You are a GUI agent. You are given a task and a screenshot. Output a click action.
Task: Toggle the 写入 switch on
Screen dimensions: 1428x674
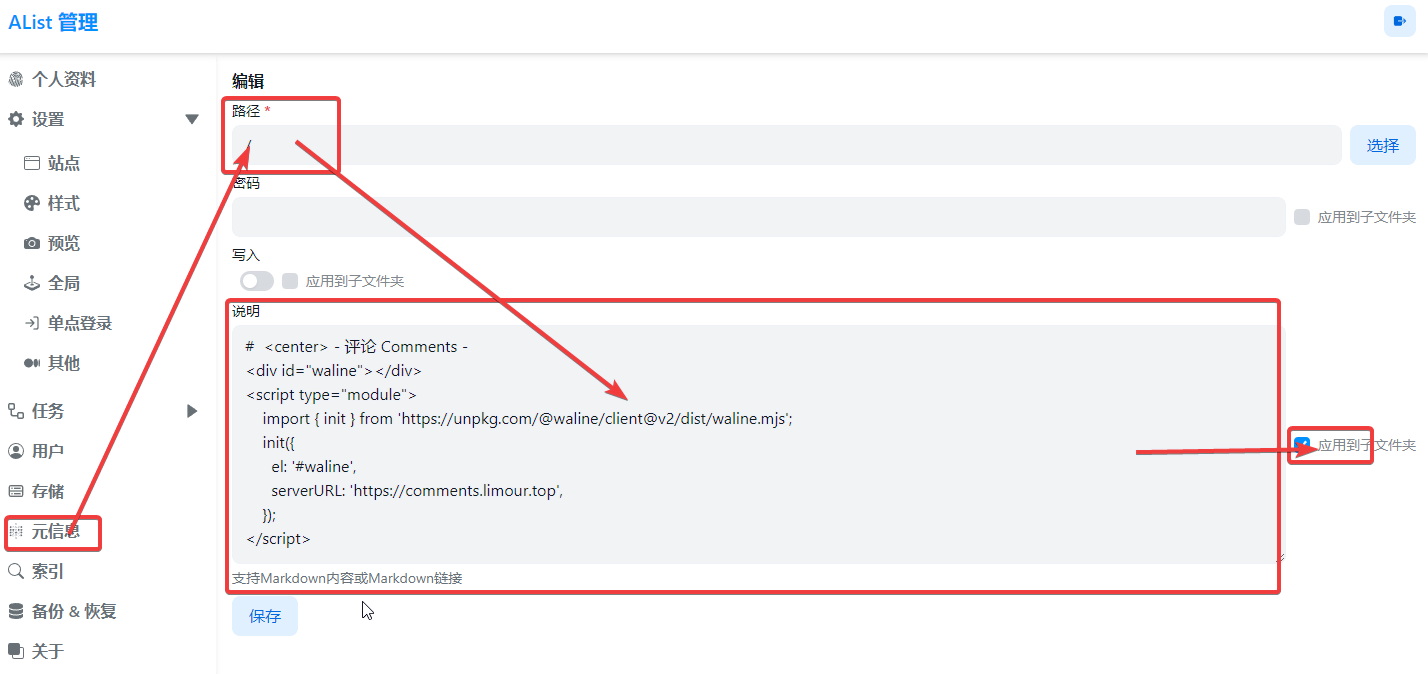tap(257, 282)
